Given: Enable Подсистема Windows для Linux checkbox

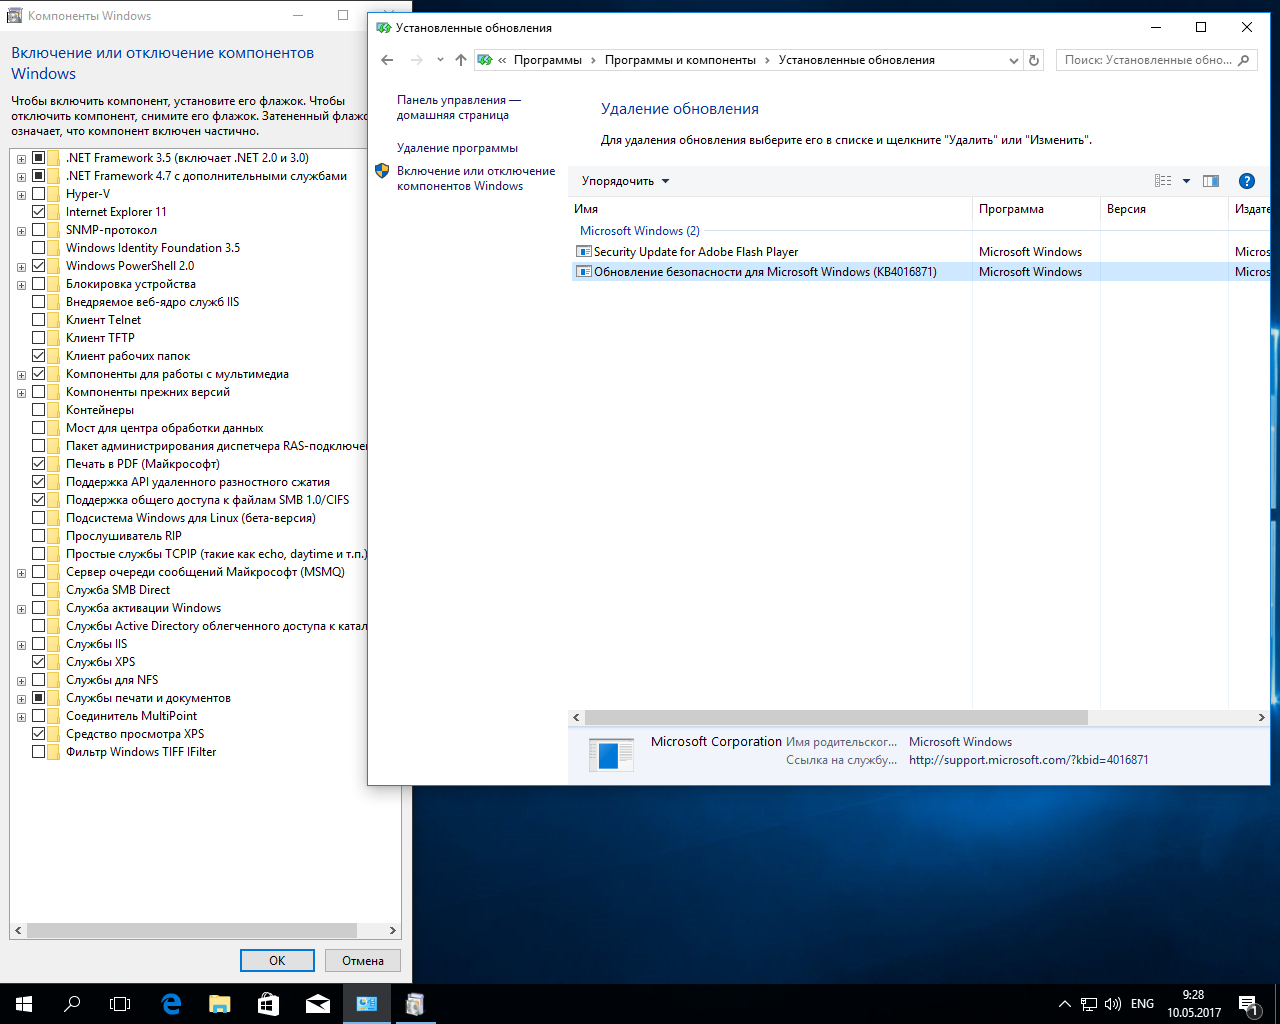Looking at the screenshot, I should (38, 518).
